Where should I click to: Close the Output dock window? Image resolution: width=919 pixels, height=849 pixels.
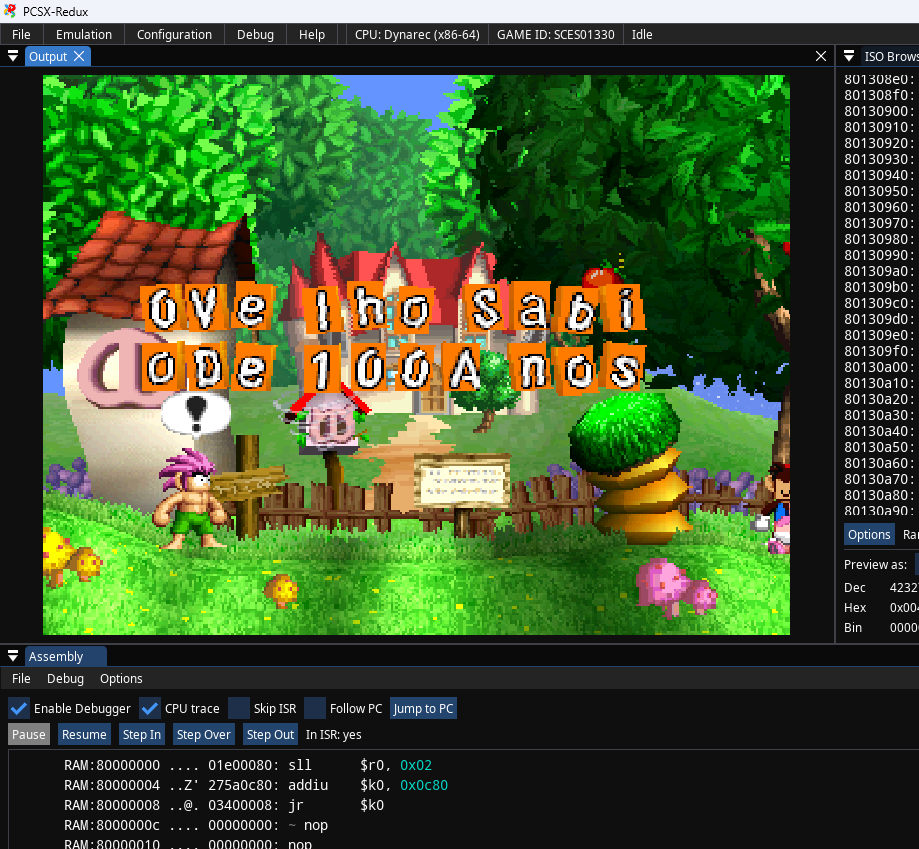click(x=821, y=56)
